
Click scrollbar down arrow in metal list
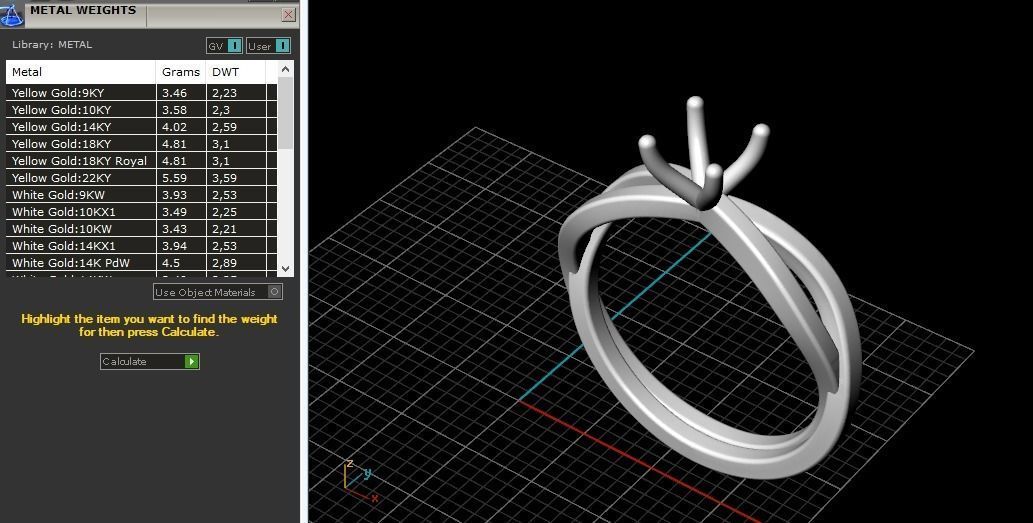pyautogui.click(x=285, y=269)
